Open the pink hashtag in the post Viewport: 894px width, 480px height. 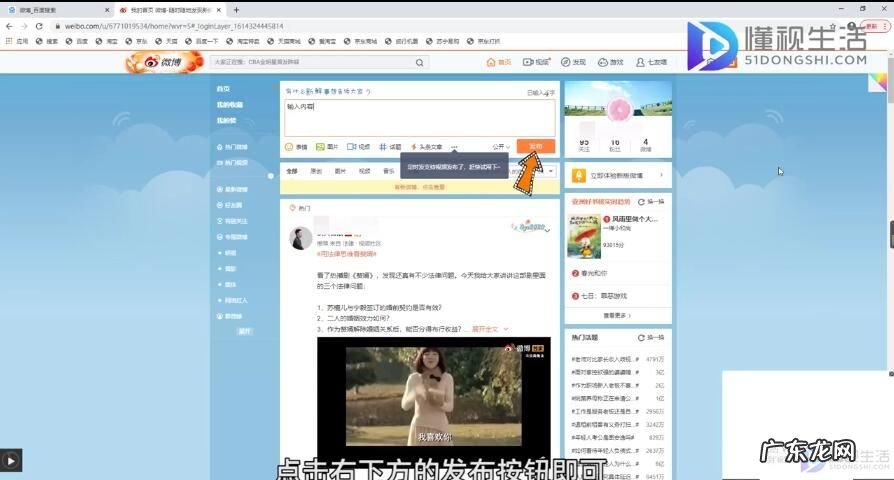[347, 254]
